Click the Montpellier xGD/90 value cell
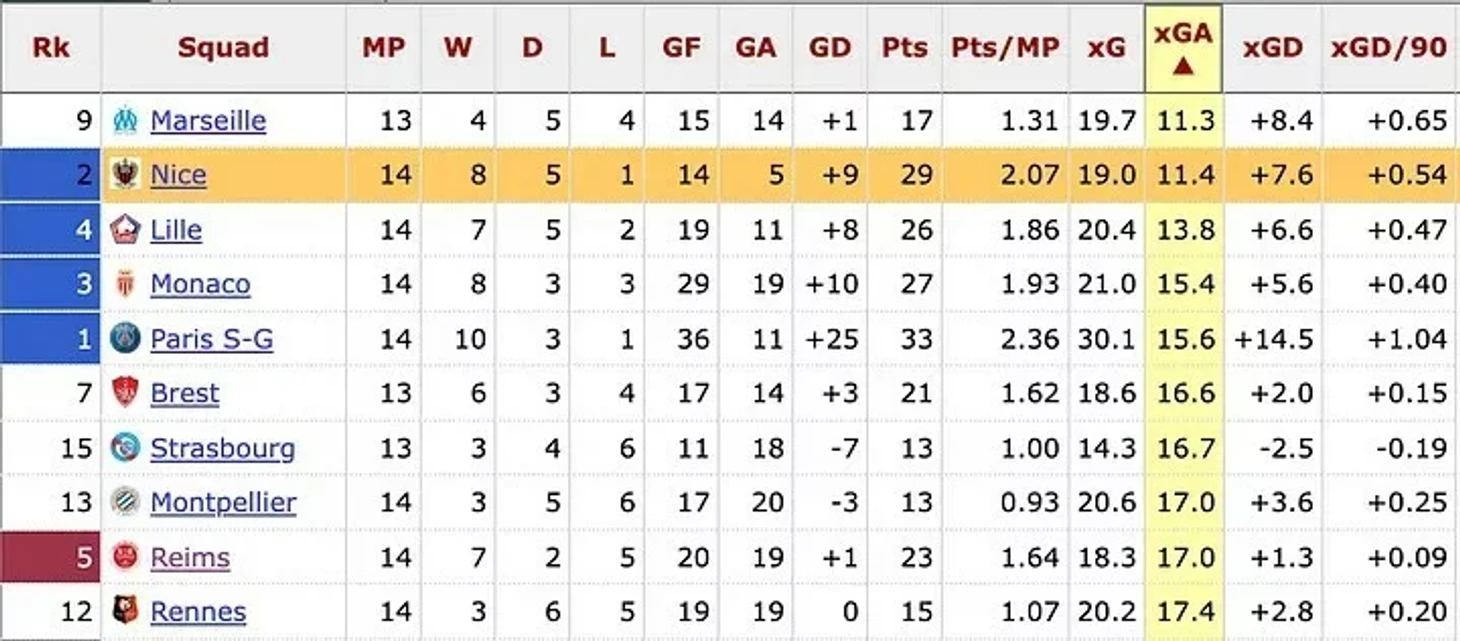The image size is (1460, 641). pos(1390,502)
